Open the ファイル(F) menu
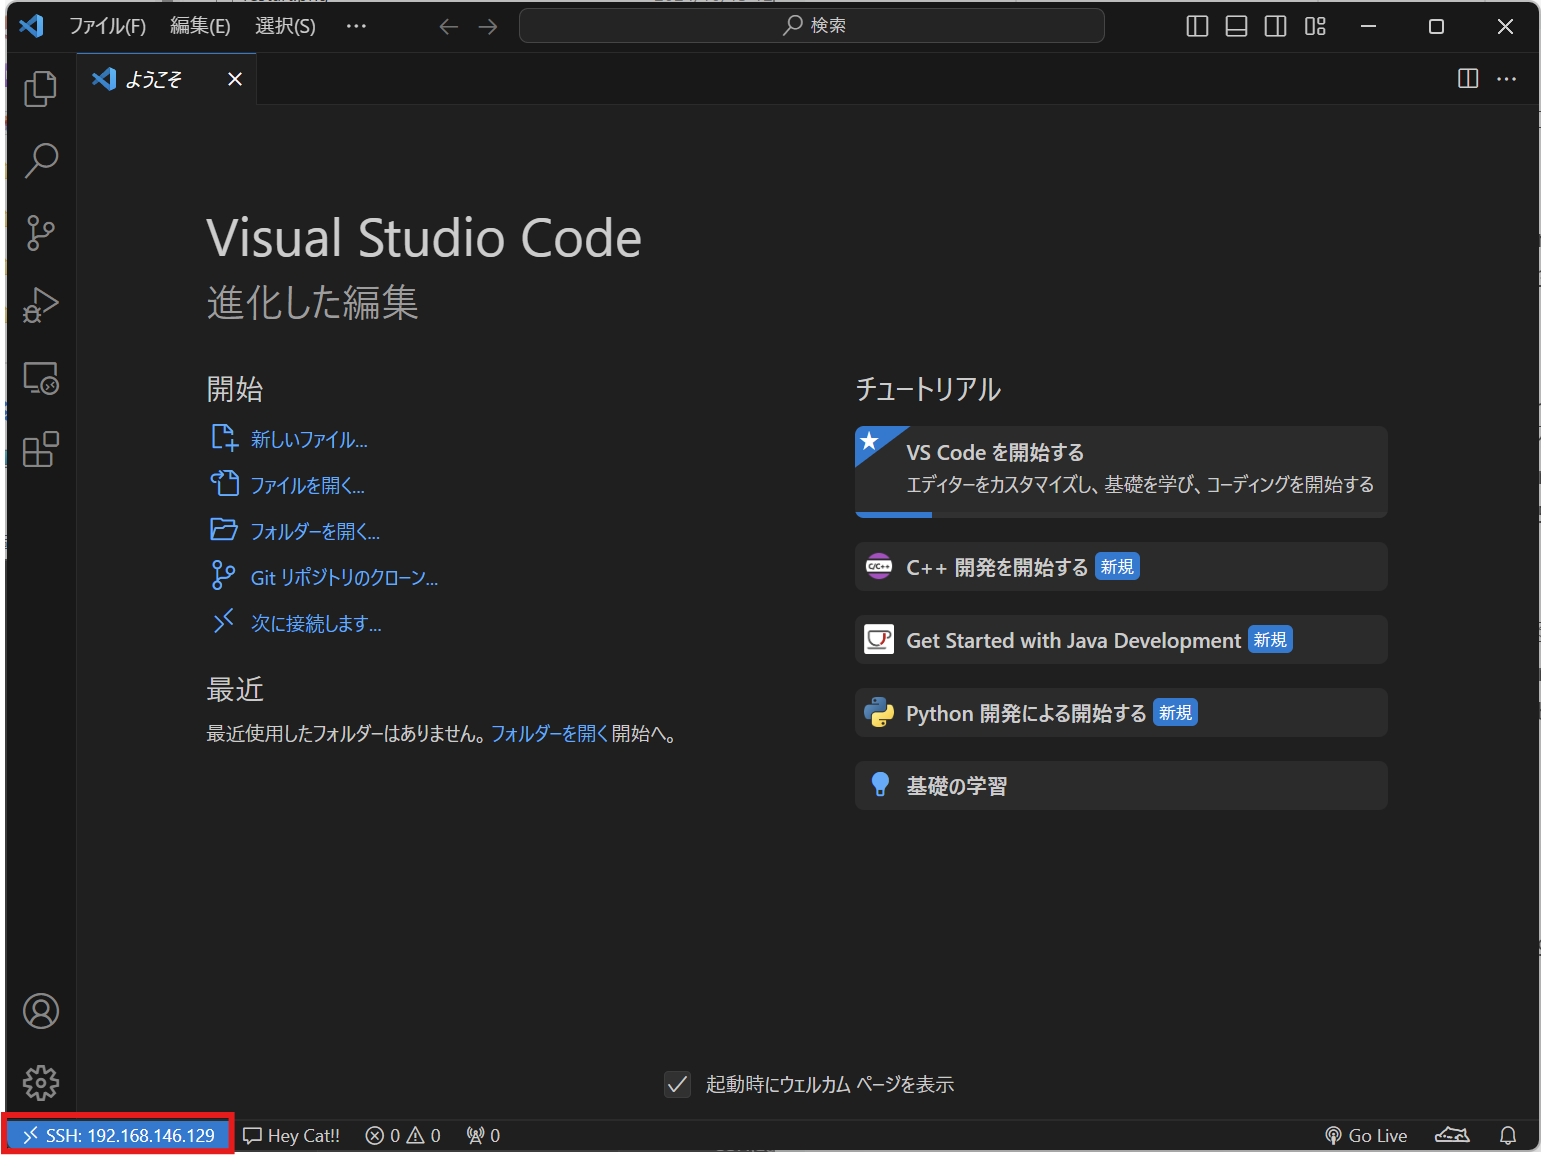This screenshot has height=1155, width=1541. click(x=107, y=26)
